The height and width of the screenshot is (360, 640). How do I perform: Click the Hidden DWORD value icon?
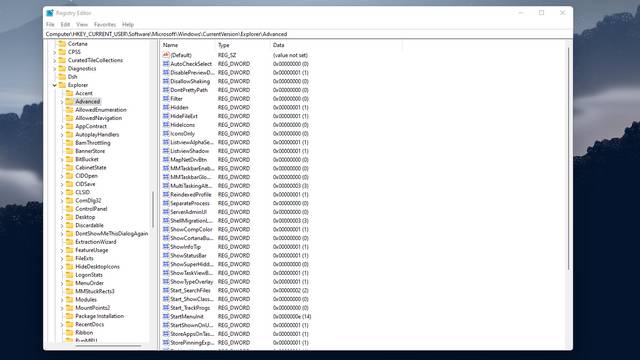pos(166,107)
